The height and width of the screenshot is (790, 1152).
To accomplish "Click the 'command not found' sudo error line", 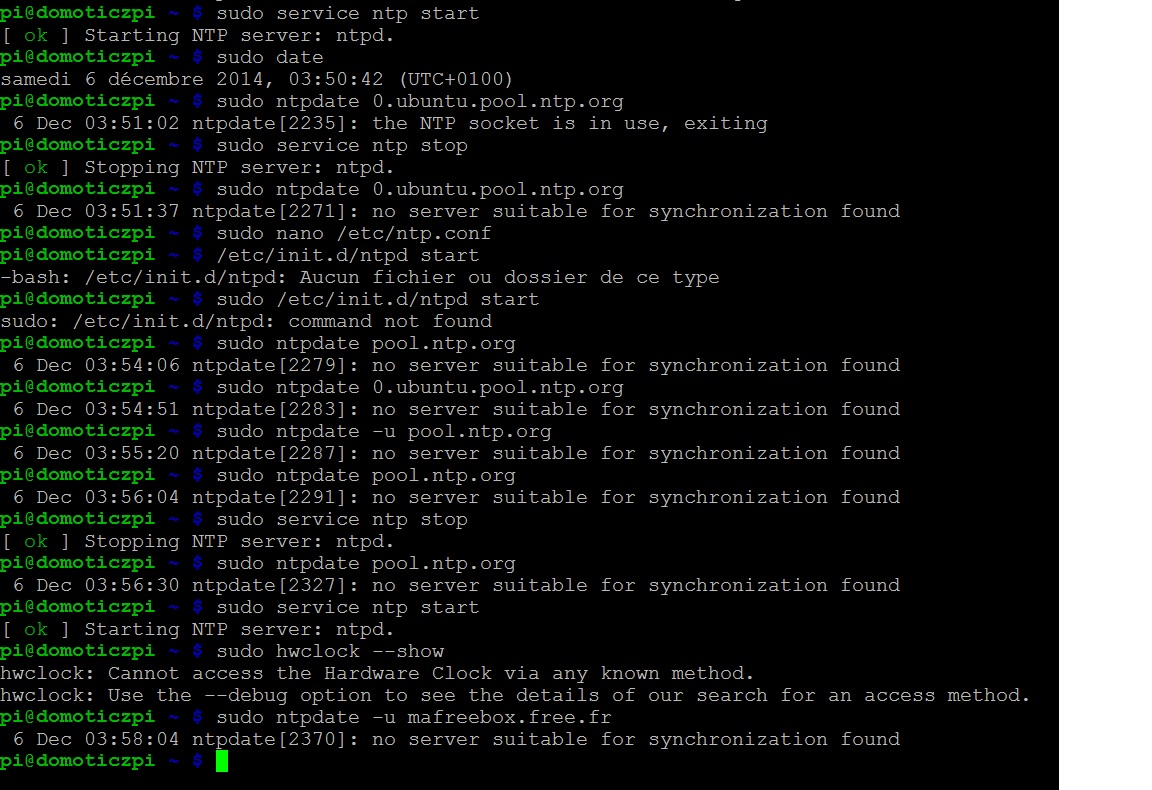I will click(x=390, y=321).
